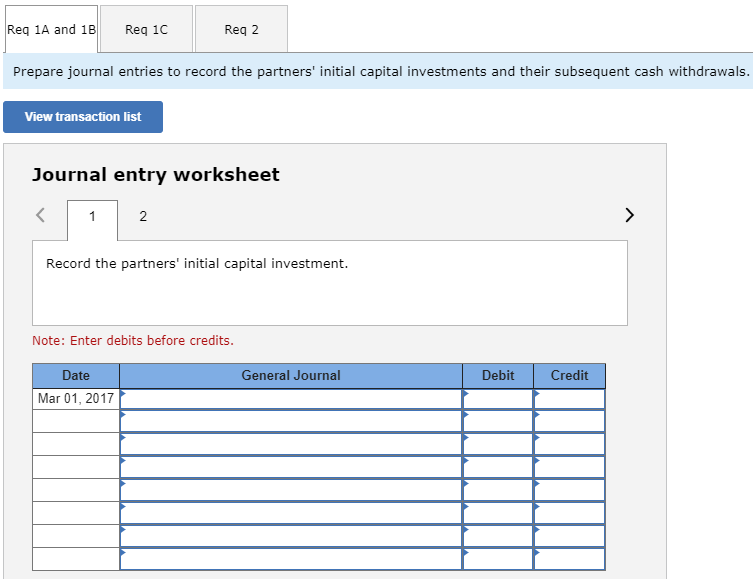
Task: Open General Journal account dropdown in fifth row
Action: coord(291,490)
